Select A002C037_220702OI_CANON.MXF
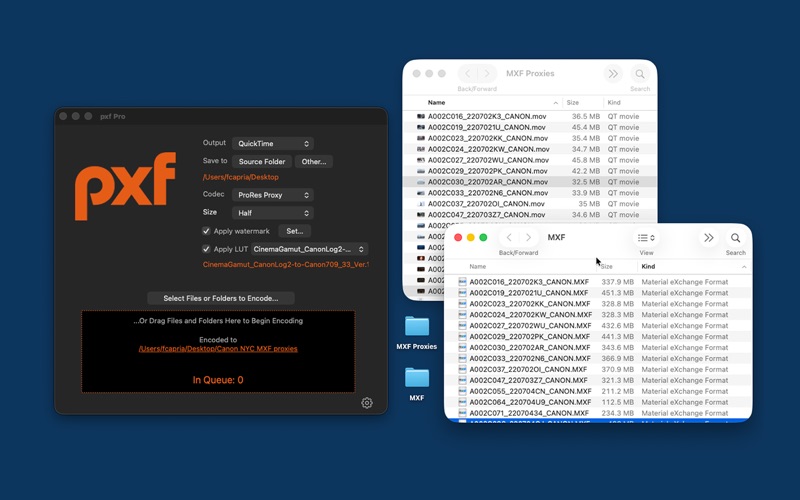This screenshot has height=500, width=800. click(x=598, y=369)
